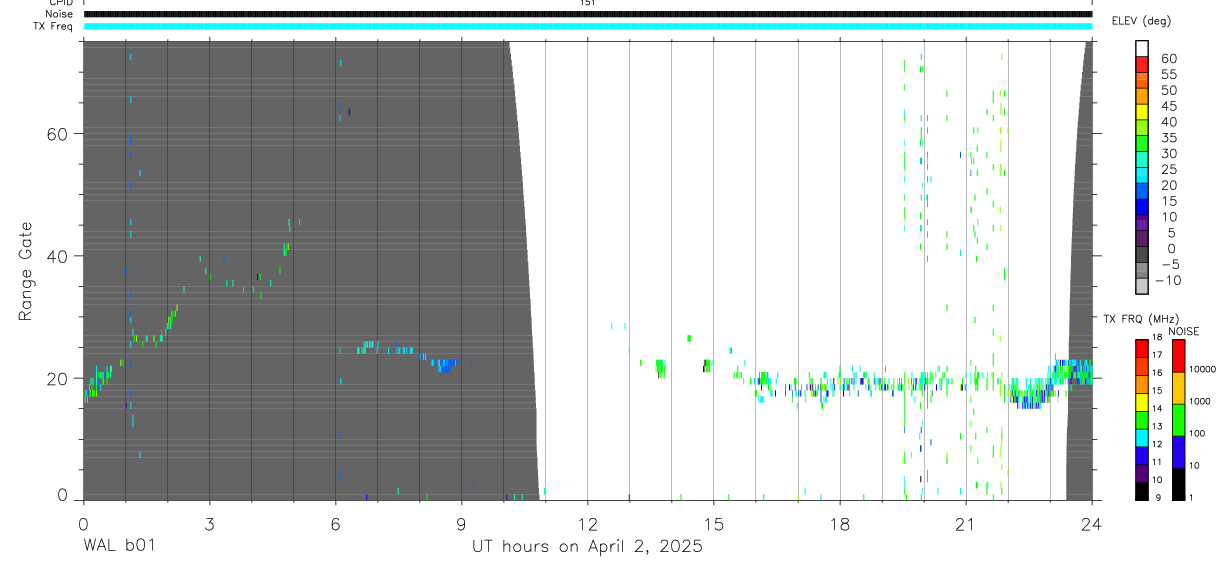Click the '3' tick on UT hours axis
This screenshot has width=1228, height=567.
pos(209,523)
